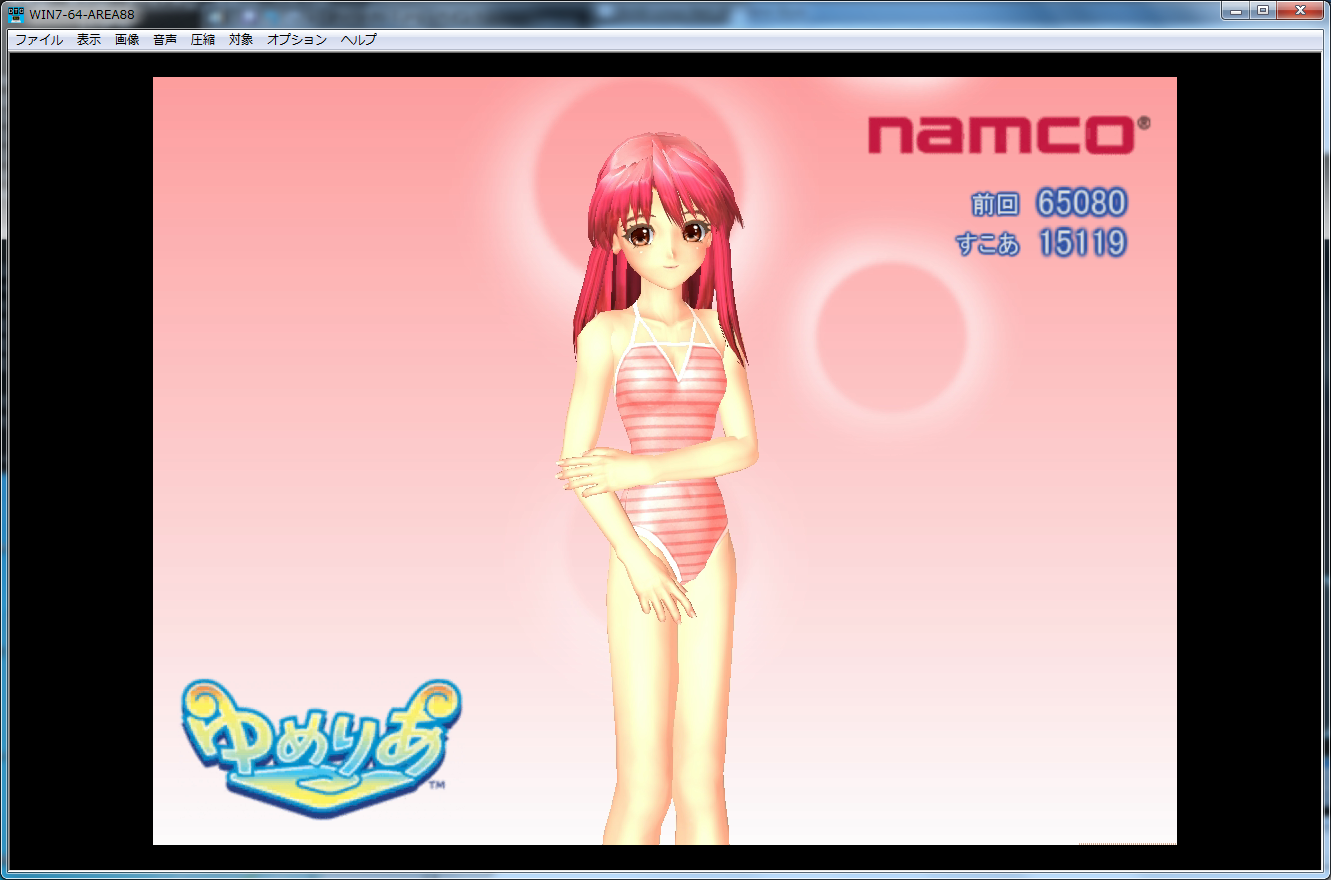
Task: Open the ヘルプ menu
Action: 359,40
